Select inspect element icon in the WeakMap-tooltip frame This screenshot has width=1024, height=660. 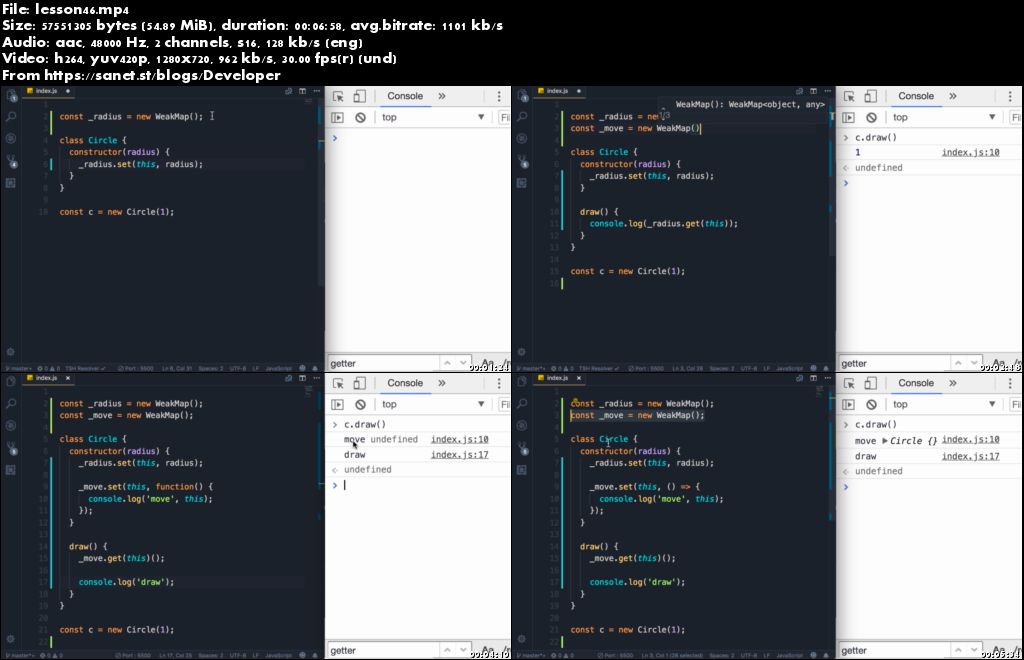click(x=848, y=96)
